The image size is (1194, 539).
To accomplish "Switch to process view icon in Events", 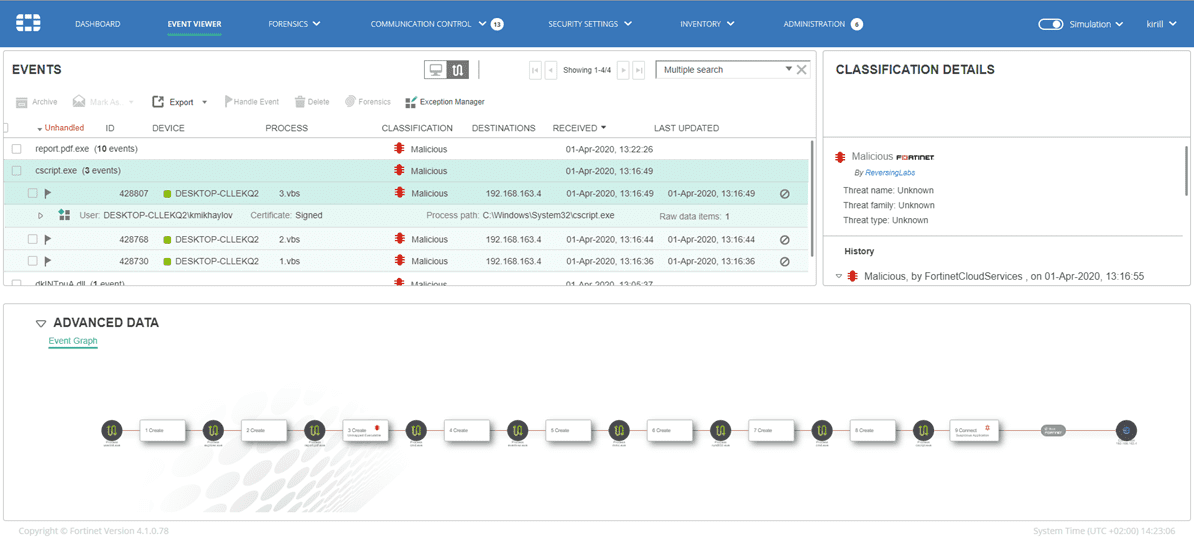I will (x=457, y=70).
